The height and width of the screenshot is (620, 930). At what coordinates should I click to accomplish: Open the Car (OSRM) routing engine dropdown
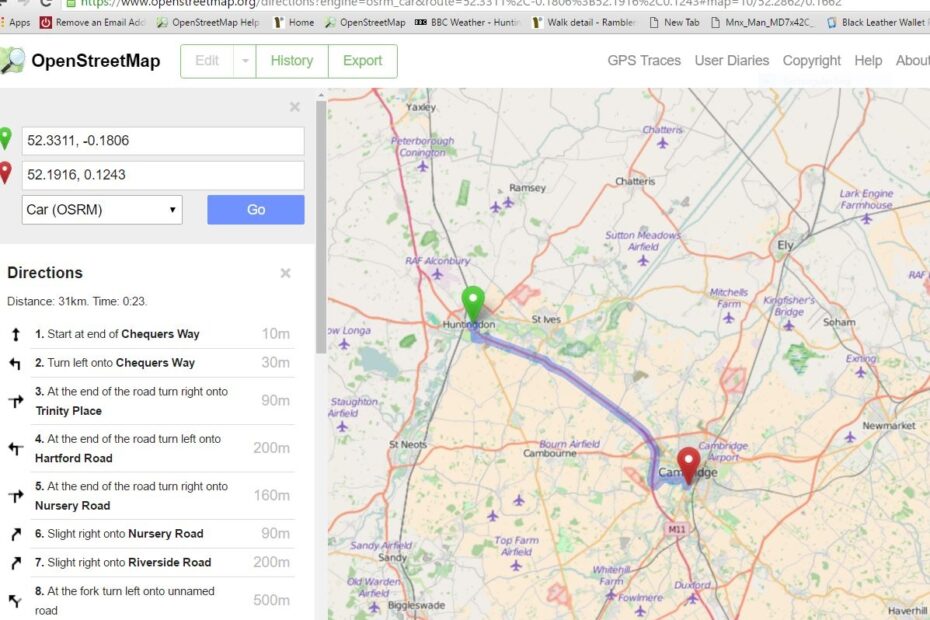tap(102, 210)
